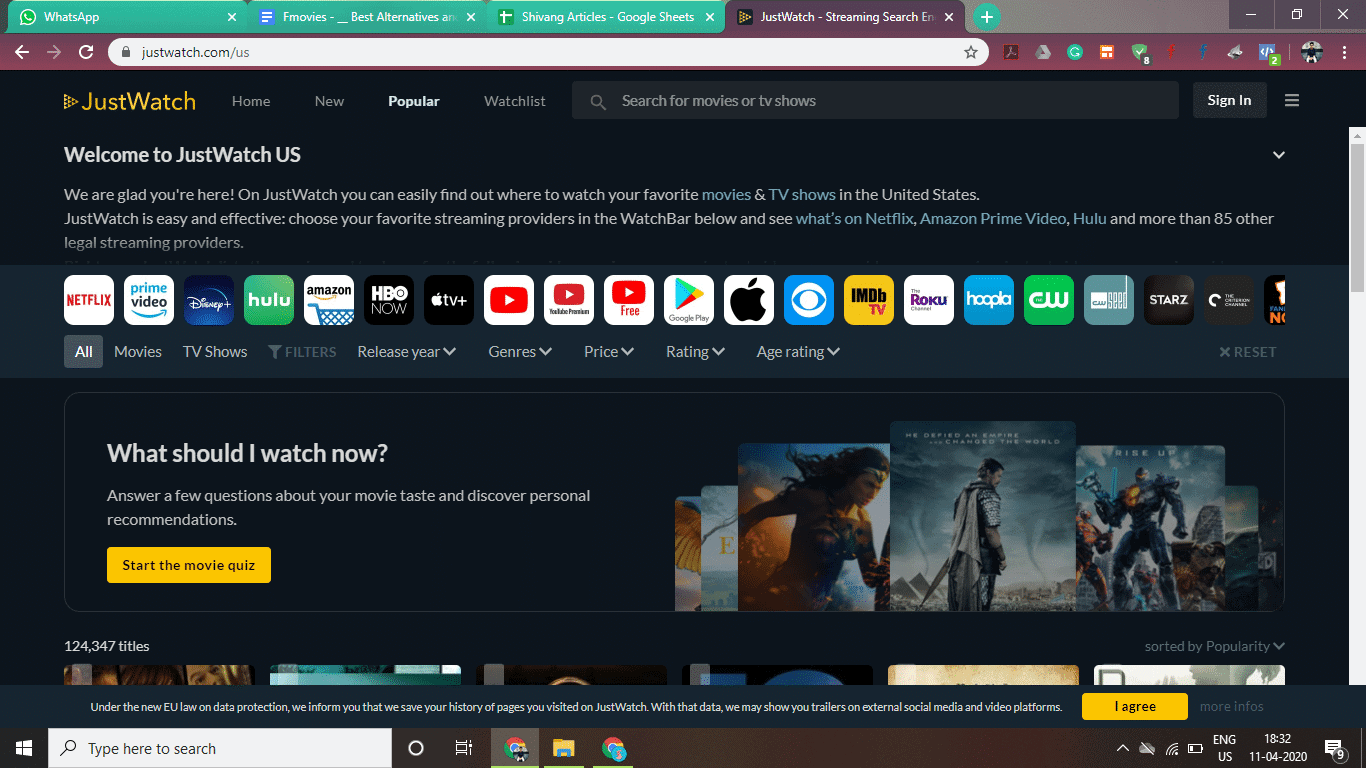This screenshot has width=1366, height=768.
Task: Select the YouTube Premium provider icon
Action: [x=569, y=300]
